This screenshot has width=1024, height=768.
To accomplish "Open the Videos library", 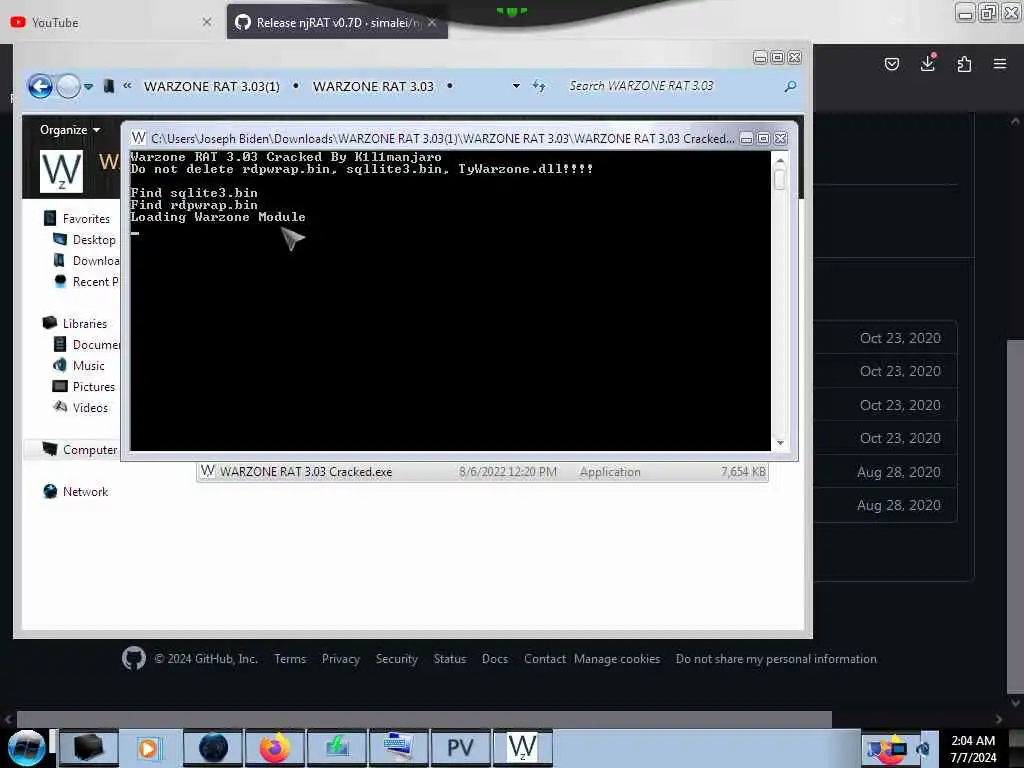I will tap(80, 407).
